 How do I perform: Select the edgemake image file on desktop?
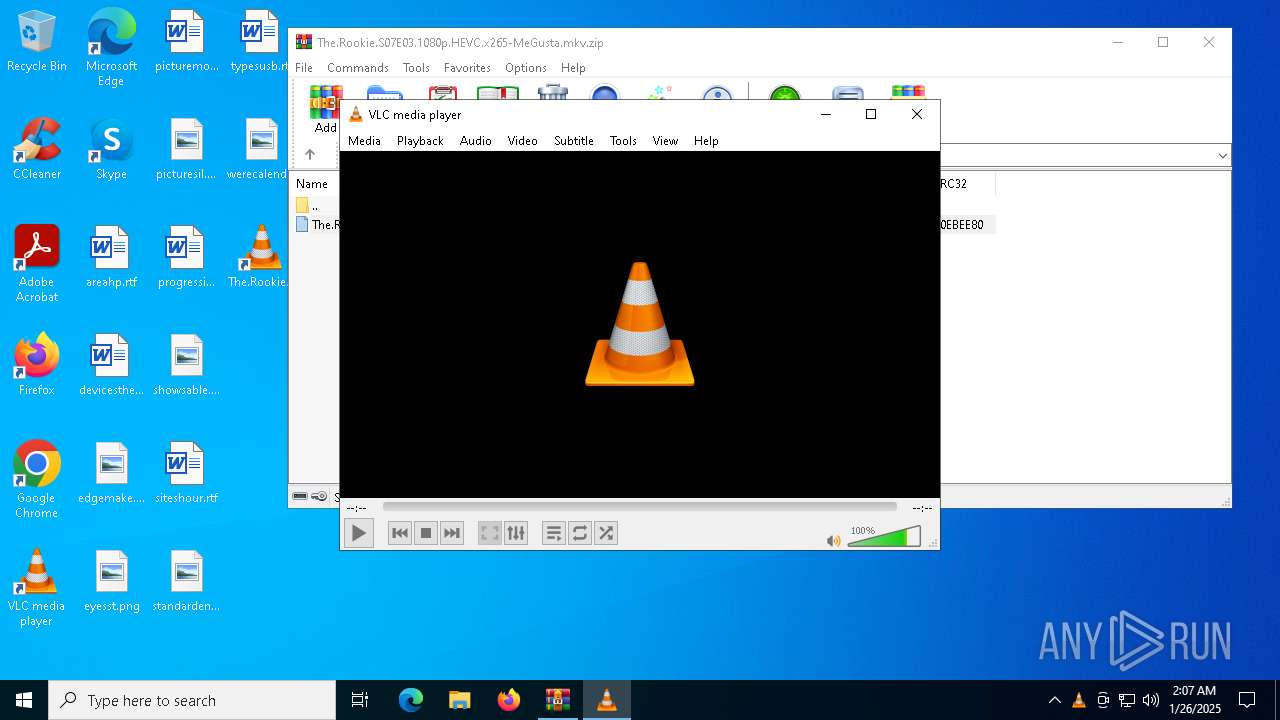111,473
